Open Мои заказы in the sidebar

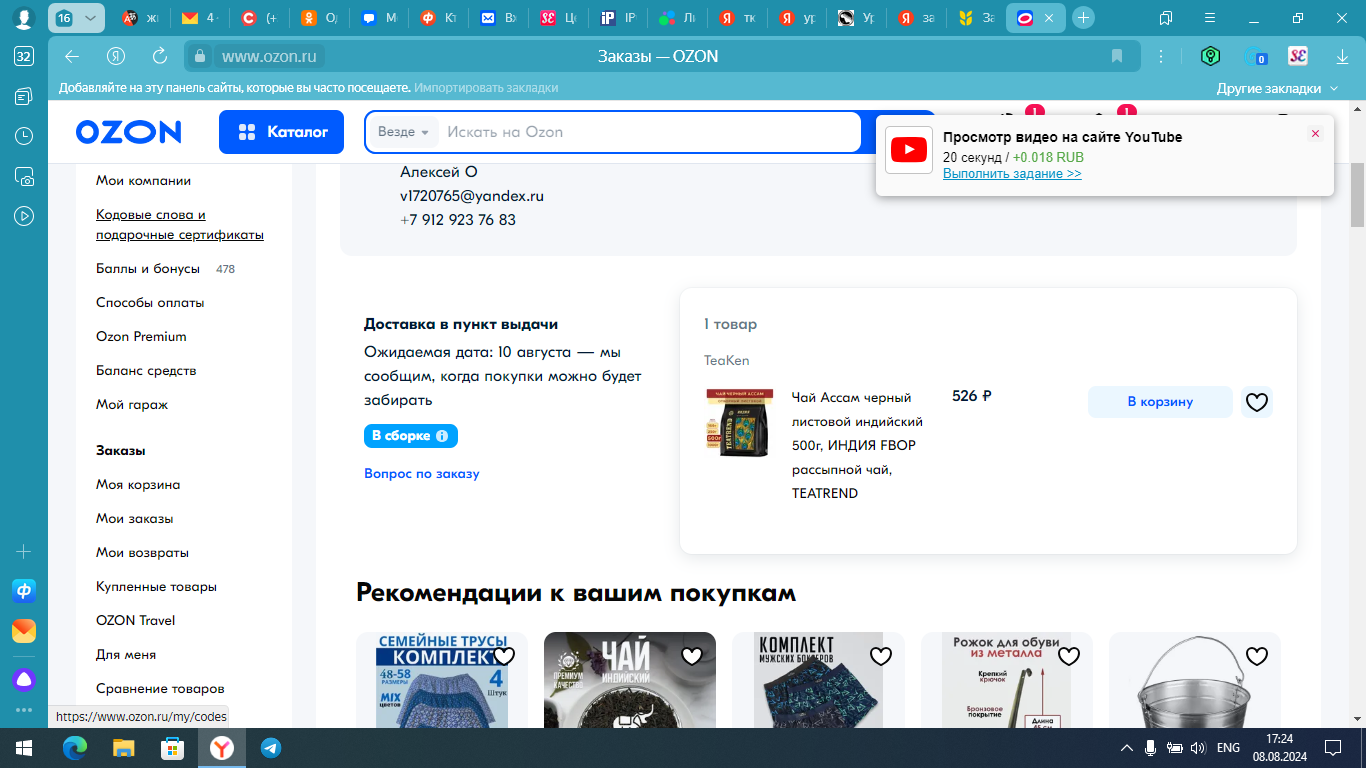[135, 518]
